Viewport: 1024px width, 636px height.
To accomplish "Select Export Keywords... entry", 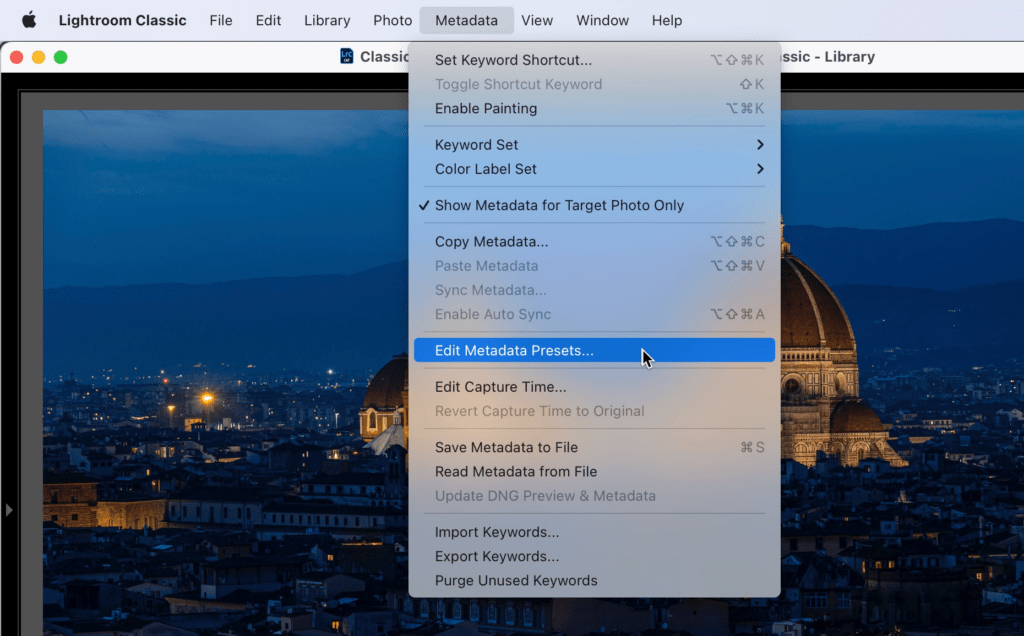I will click(594, 556).
